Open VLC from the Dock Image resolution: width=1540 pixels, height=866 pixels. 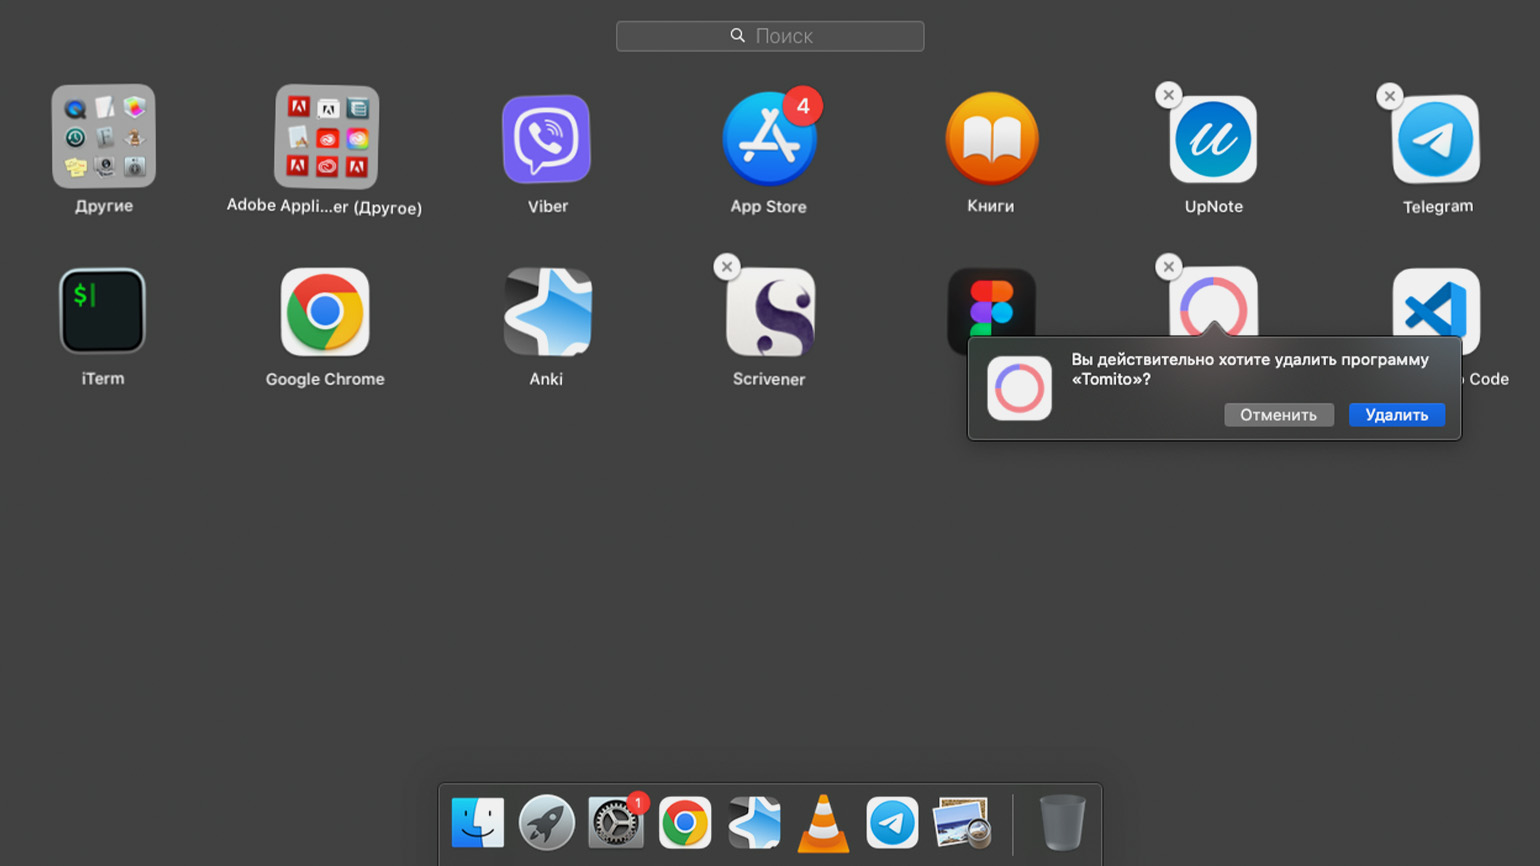[823, 823]
